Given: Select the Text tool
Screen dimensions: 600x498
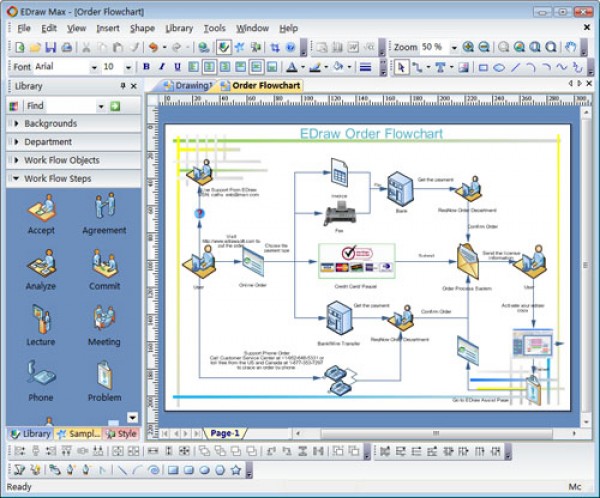Looking at the screenshot, I should (440, 67).
